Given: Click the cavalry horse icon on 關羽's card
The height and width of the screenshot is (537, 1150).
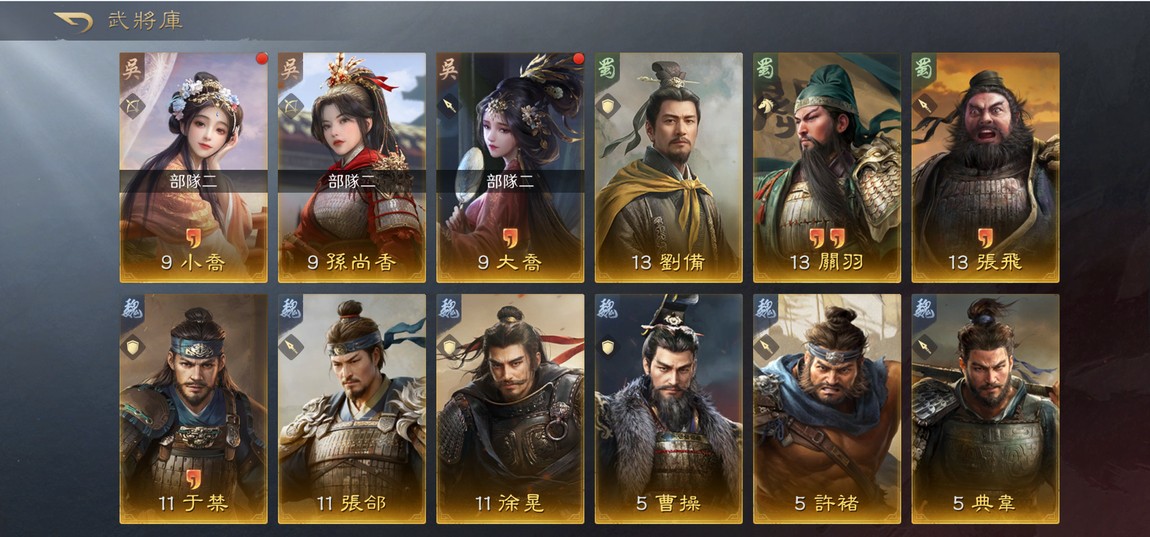Looking at the screenshot, I should pos(766,106).
